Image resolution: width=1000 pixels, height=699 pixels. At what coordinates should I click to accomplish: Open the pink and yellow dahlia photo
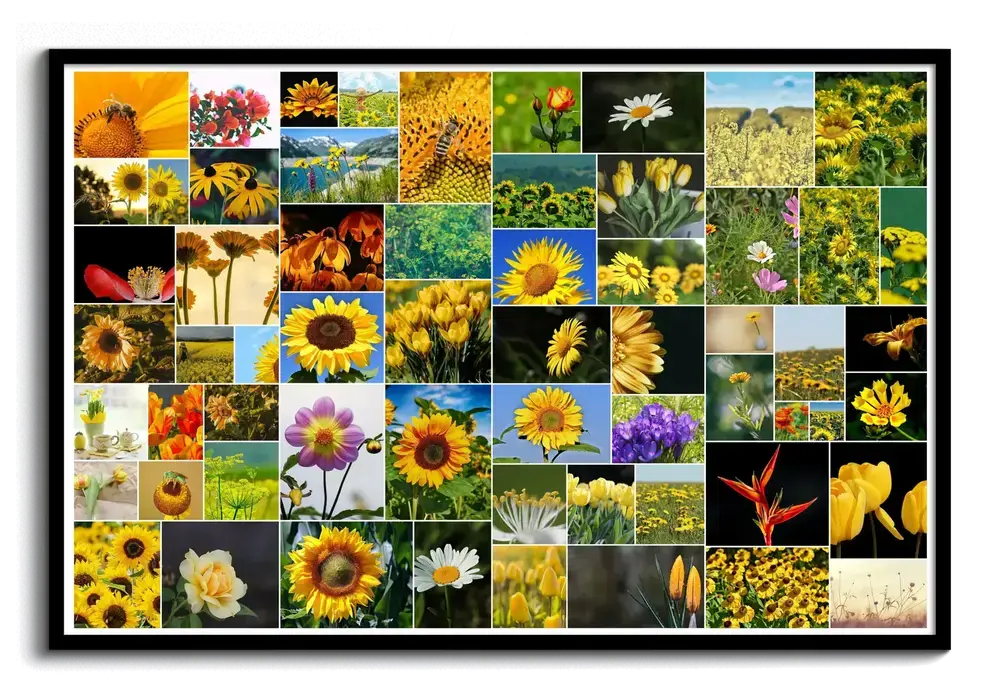click(x=332, y=452)
